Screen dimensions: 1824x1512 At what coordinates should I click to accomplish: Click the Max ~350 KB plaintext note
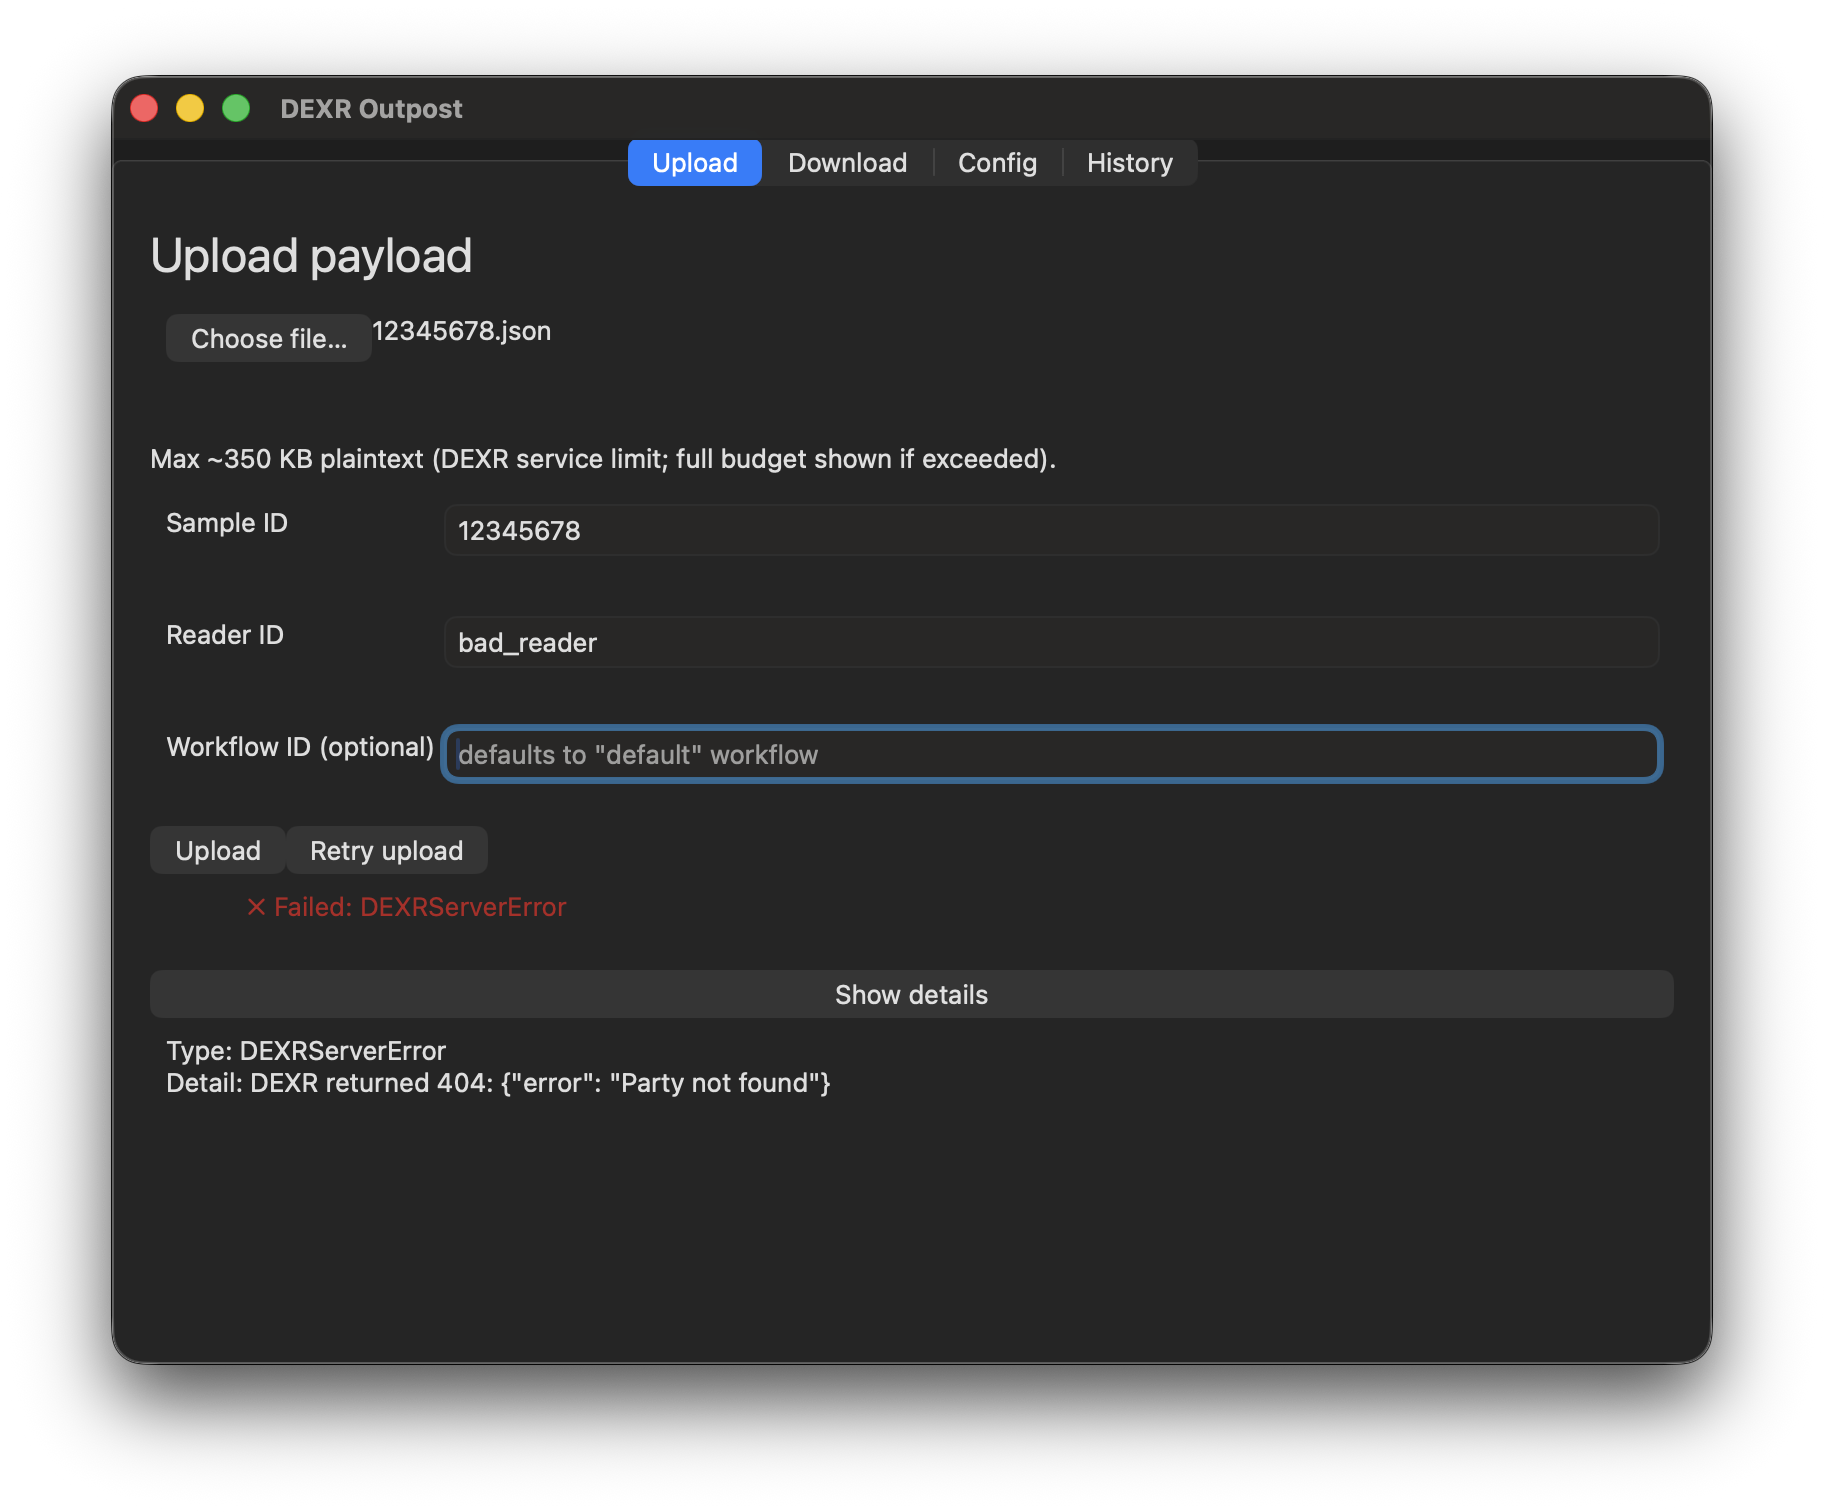[x=603, y=459]
